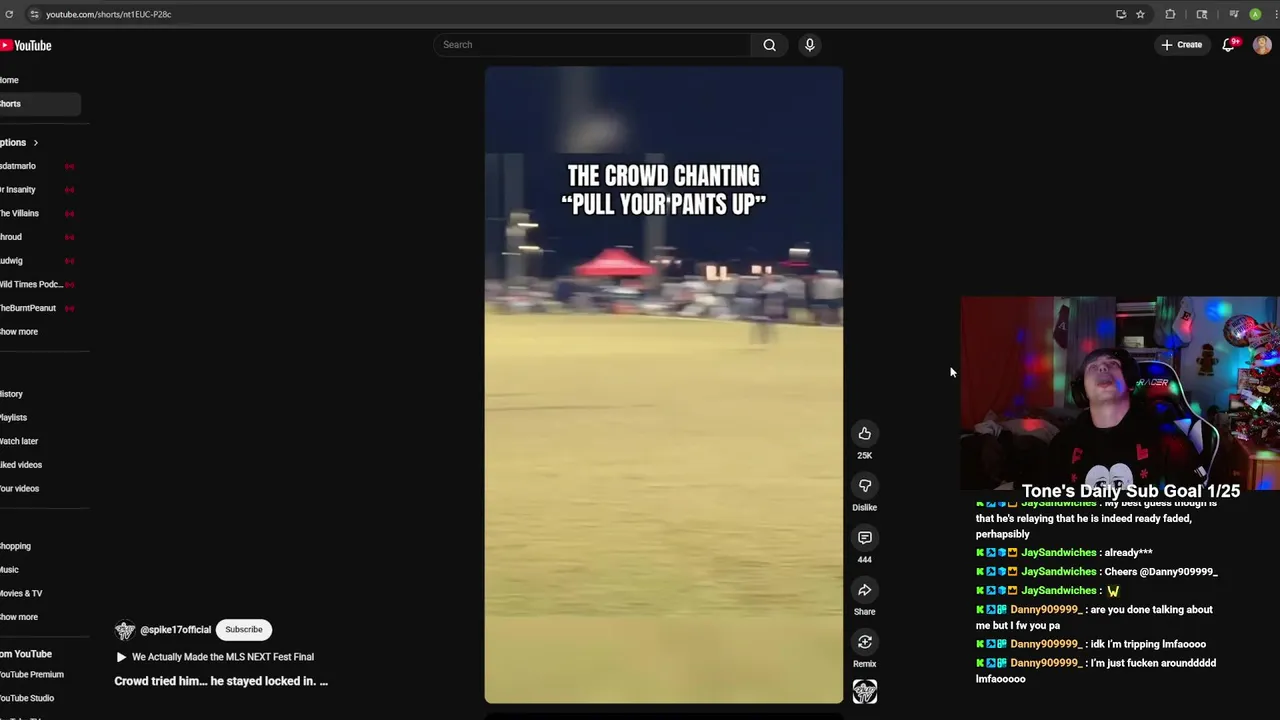
Task: Bookmark this page with star icon
Action: pyautogui.click(x=1140, y=14)
